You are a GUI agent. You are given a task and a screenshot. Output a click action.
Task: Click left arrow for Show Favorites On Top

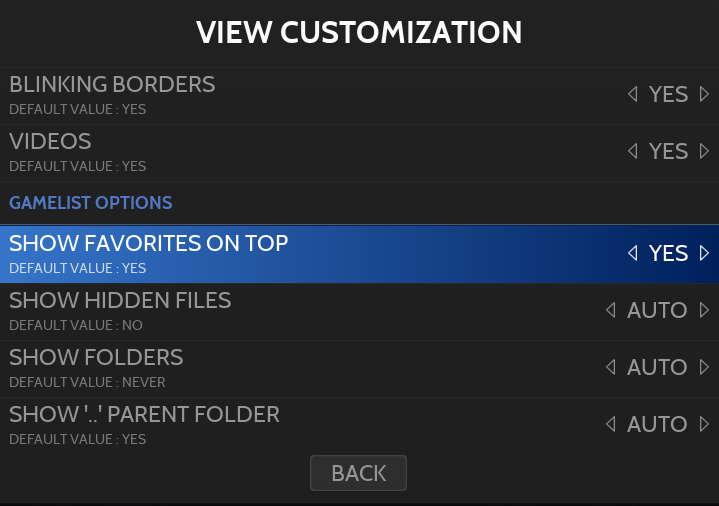(x=632, y=254)
